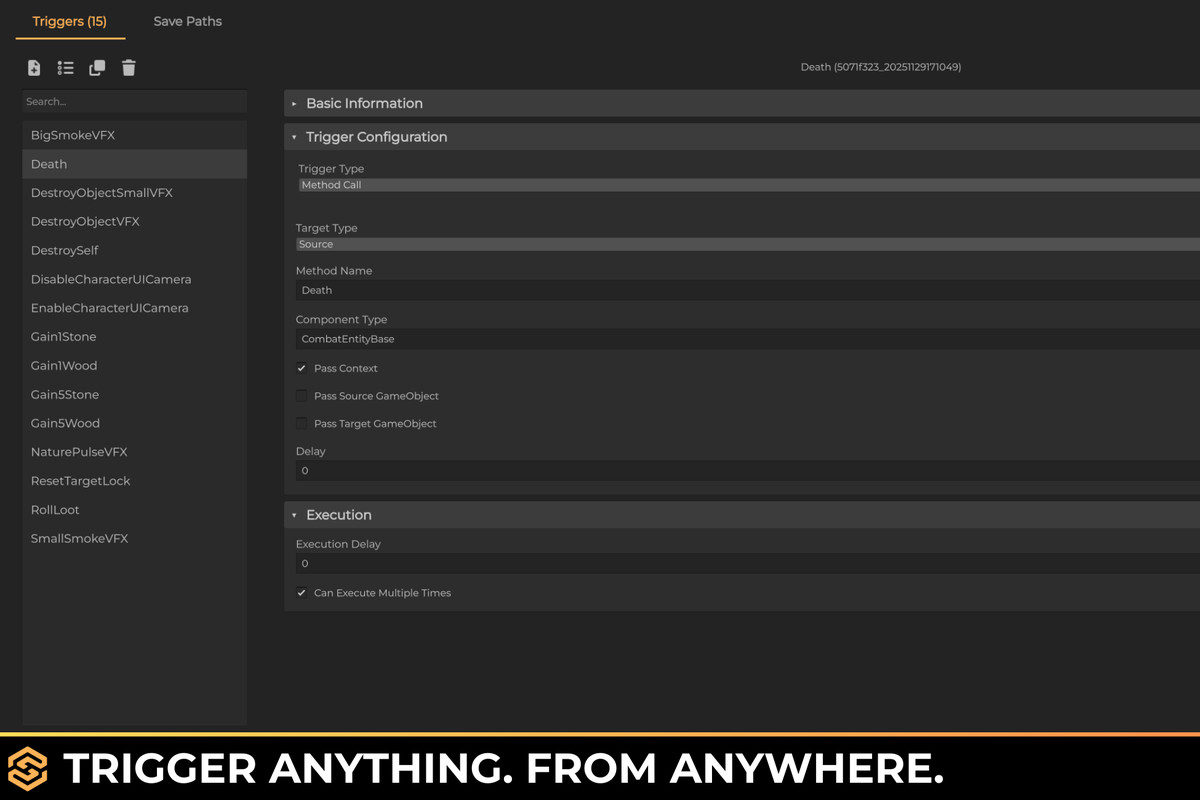Screen dimensions: 1200x800
Task: Switch to the Save Paths tab
Action: [188, 21]
